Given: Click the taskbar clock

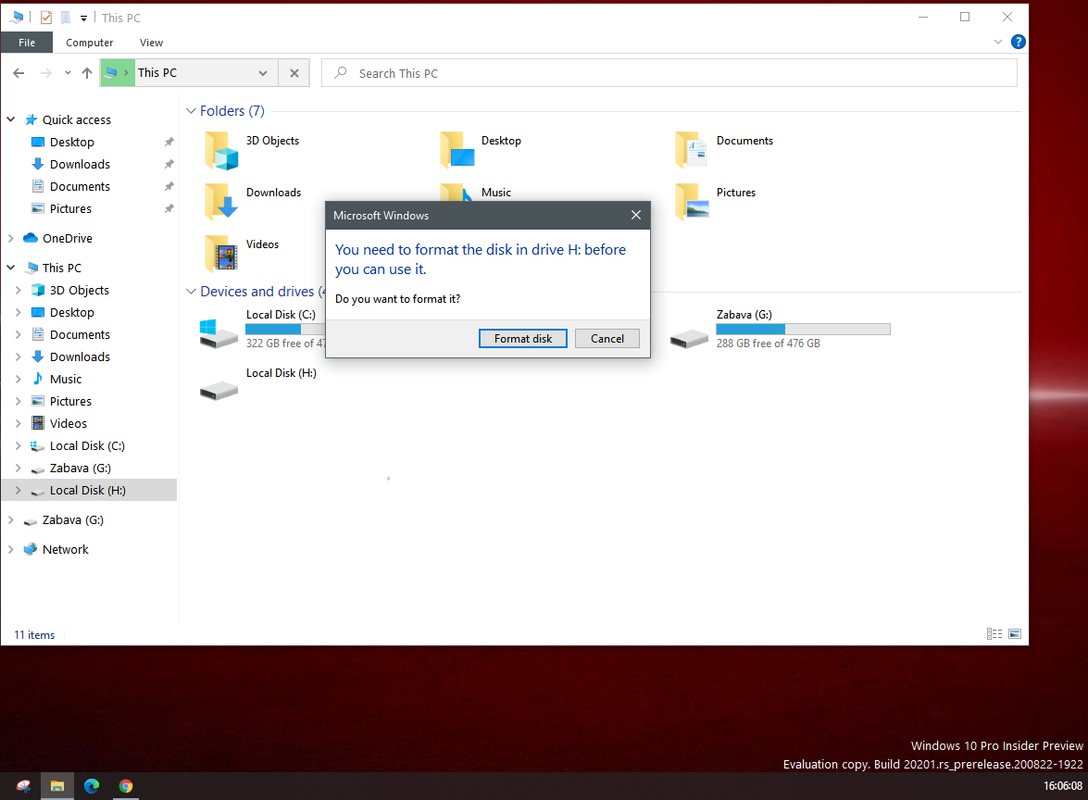Looking at the screenshot, I should 1062,785.
